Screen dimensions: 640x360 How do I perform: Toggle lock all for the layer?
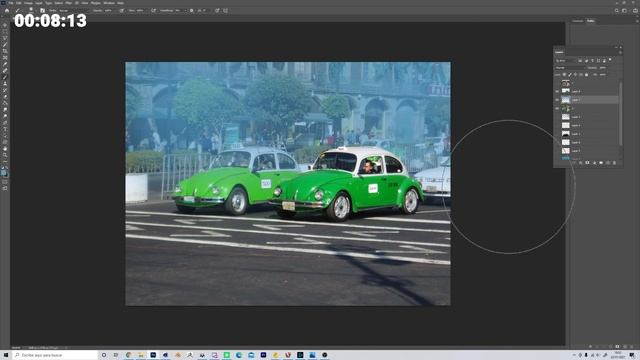587,74
